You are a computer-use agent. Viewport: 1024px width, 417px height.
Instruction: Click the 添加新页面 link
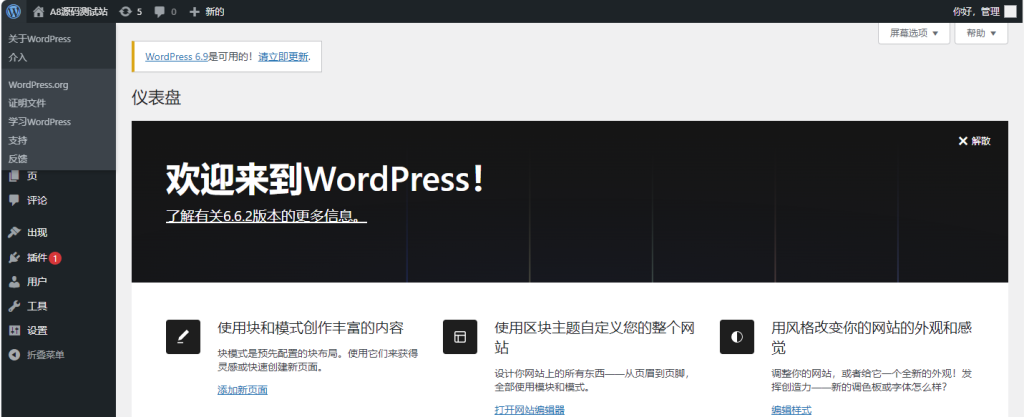[x=242, y=390]
